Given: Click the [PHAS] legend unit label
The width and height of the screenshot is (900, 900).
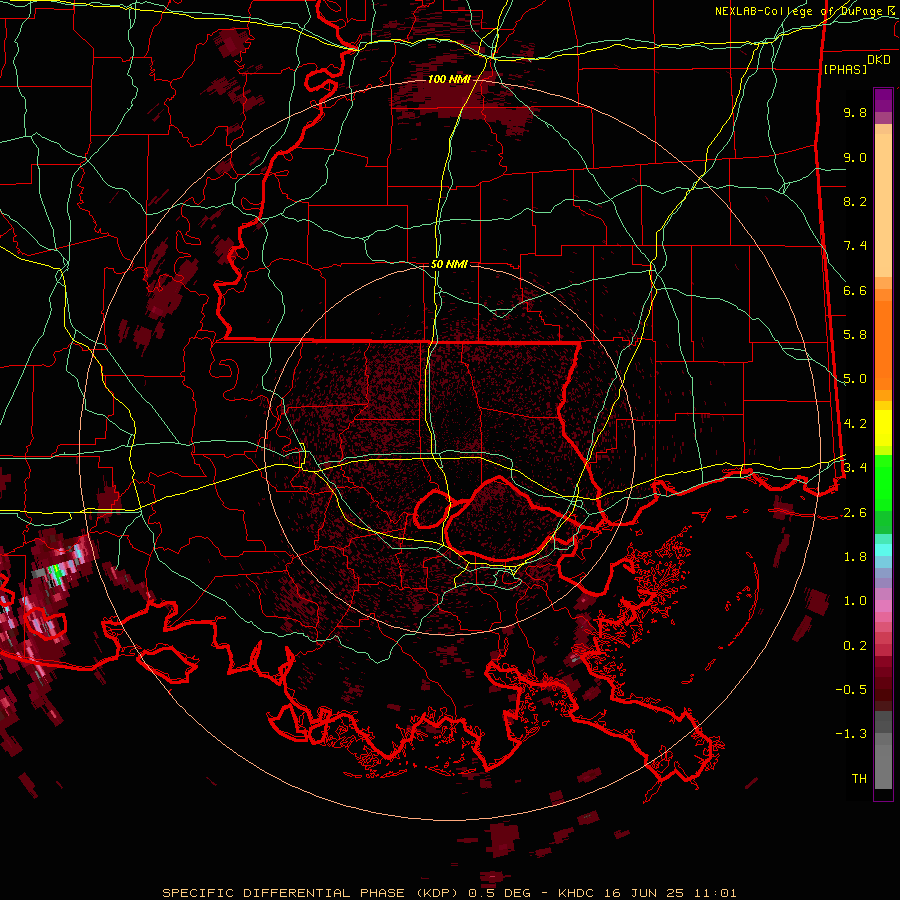Looking at the screenshot, I should pyautogui.click(x=845, y=70).
